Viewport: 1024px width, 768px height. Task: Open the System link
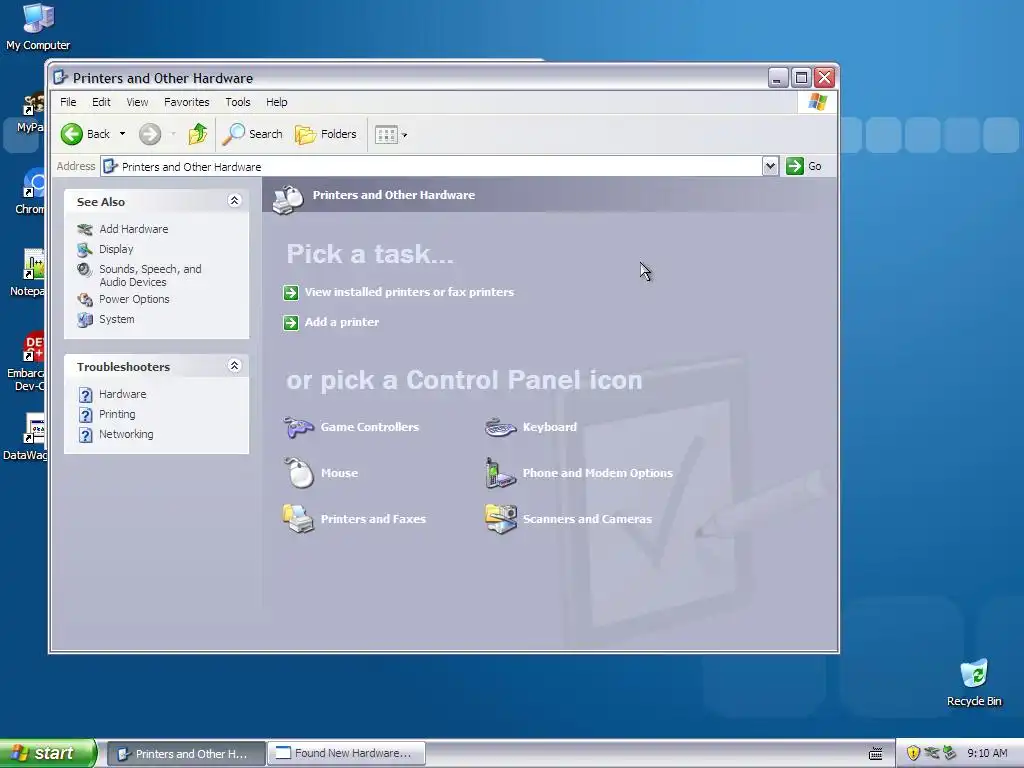(117, 319)
